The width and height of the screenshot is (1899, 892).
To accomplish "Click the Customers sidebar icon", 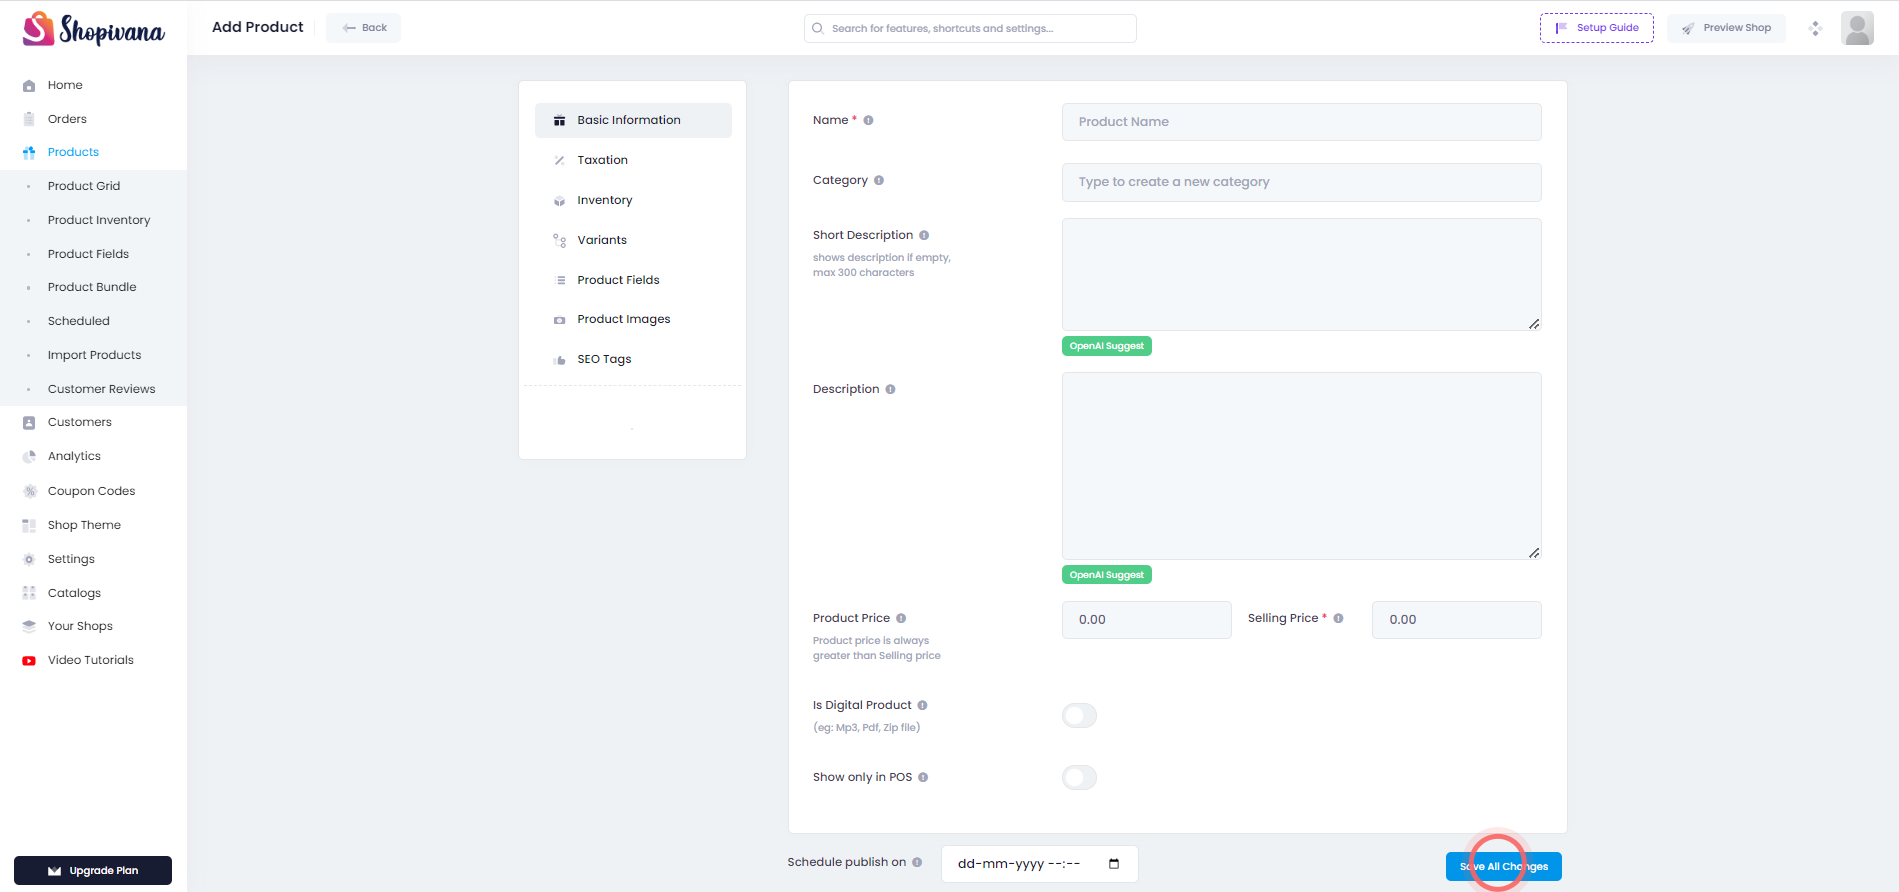I will coord(29,423).
